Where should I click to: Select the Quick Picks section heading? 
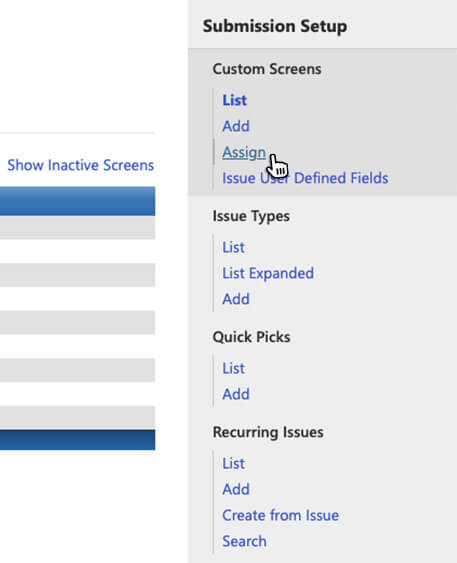251,337
